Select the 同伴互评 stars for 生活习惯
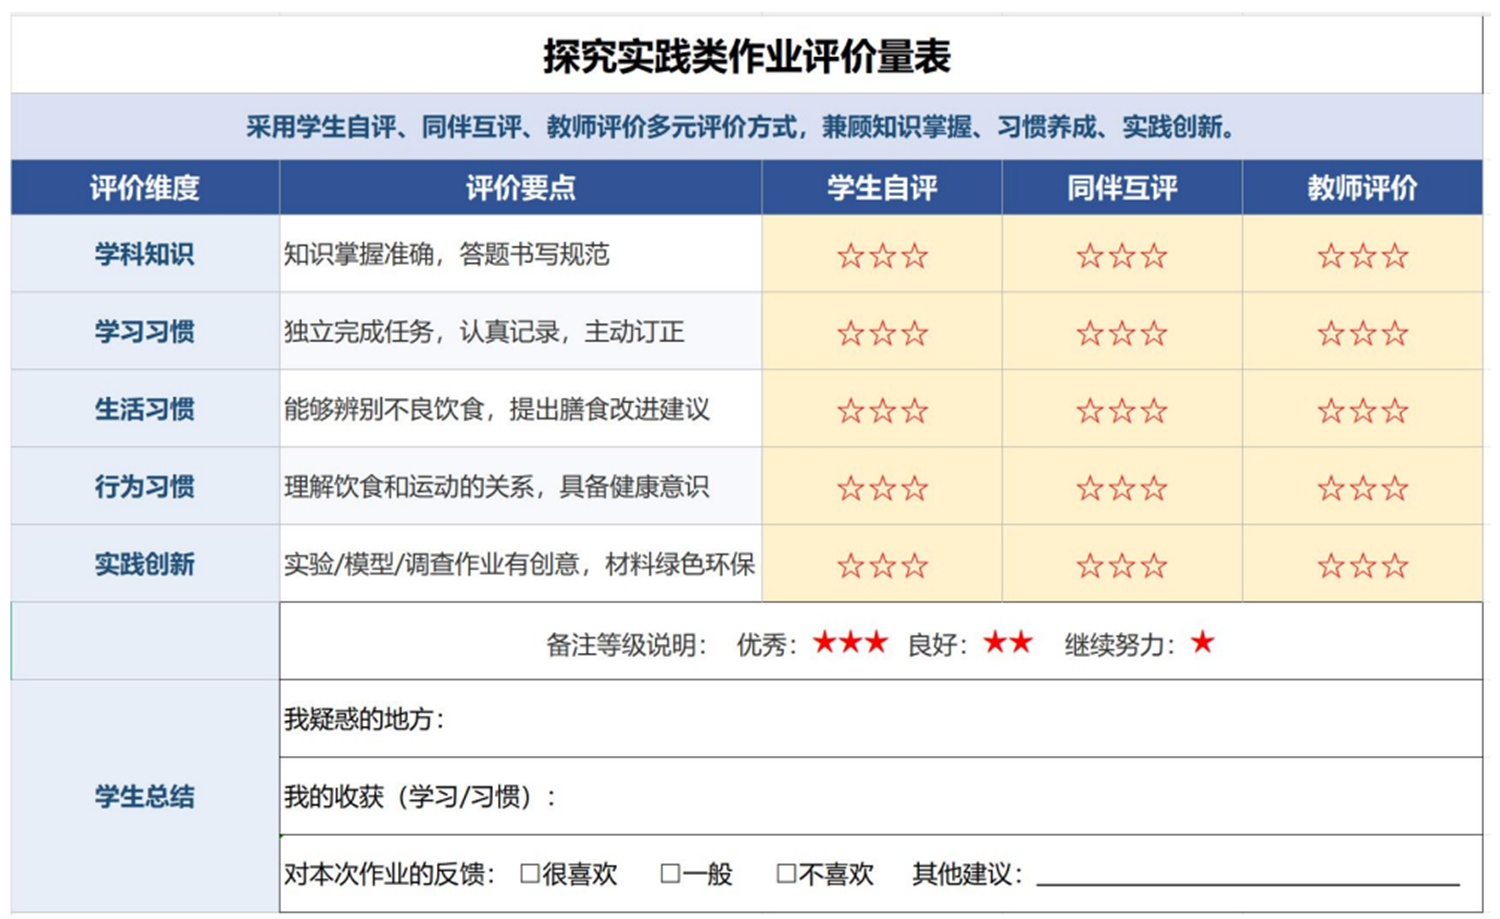Image resolution: width=1500 pixels, height=919 pixels. click(1122, 410)
